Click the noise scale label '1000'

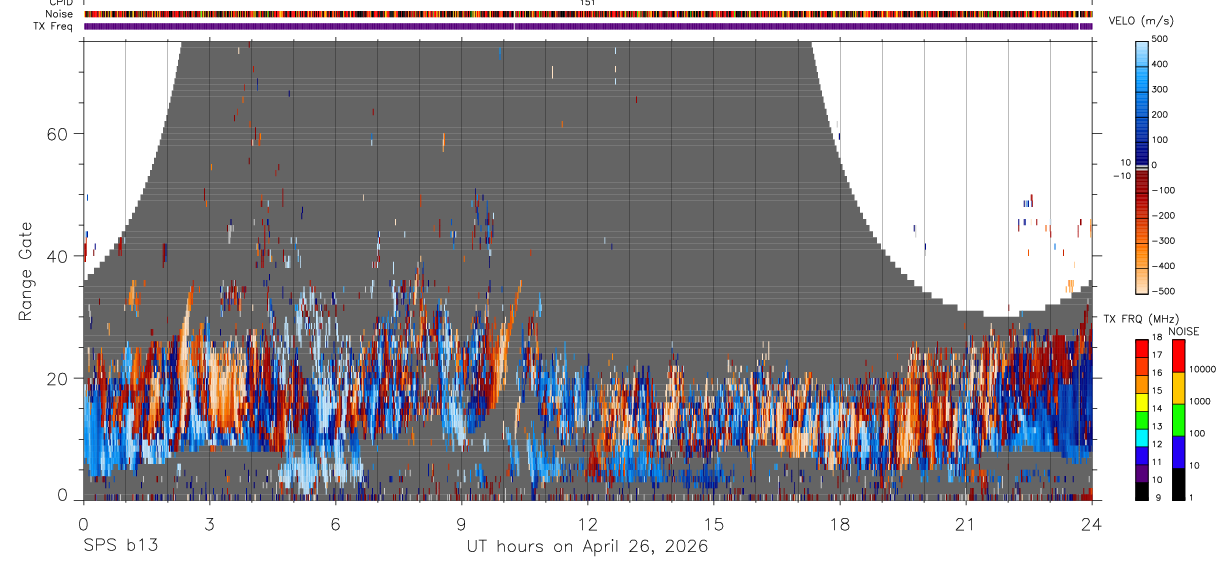[x=1200, y=402]
